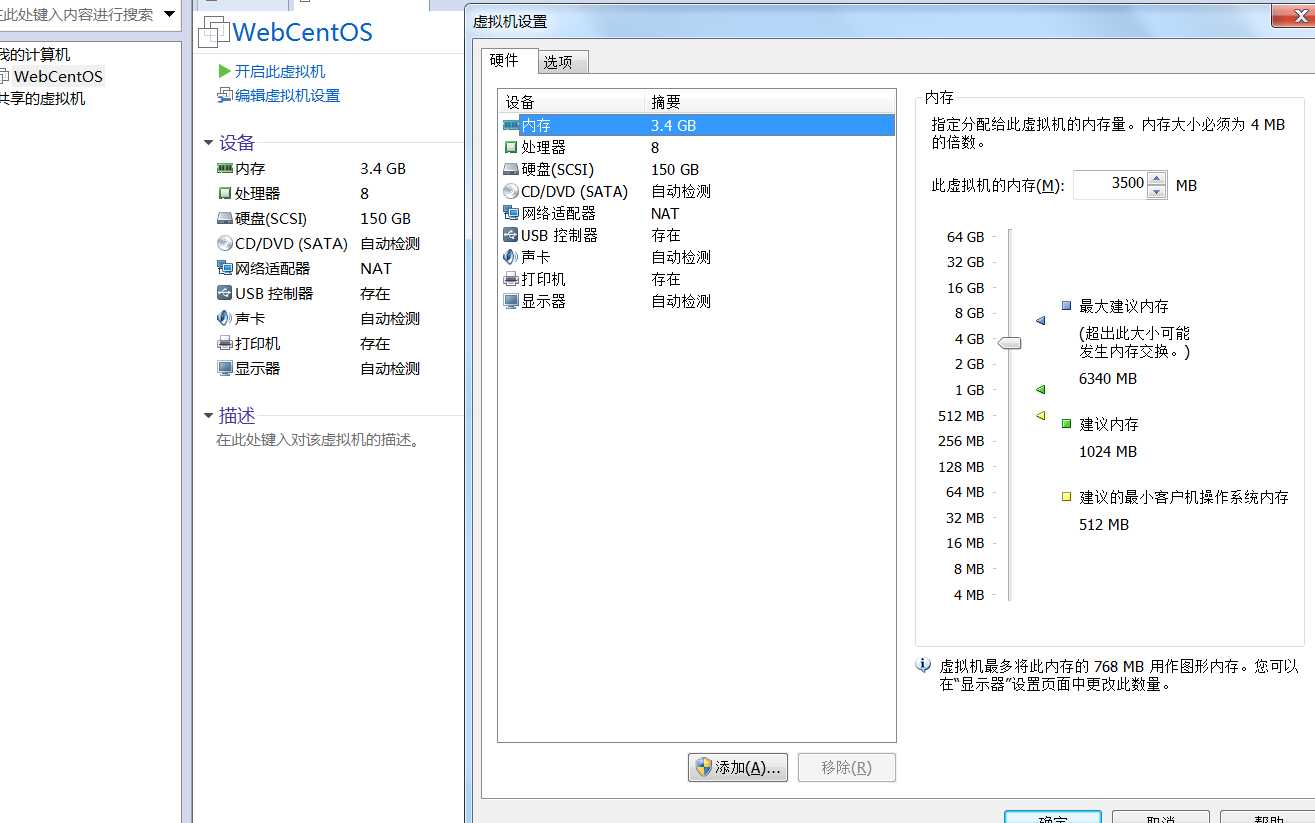Click 编辑虚拟机设置 link
This screenshot has height=823, width=1315.
point(287,96)
